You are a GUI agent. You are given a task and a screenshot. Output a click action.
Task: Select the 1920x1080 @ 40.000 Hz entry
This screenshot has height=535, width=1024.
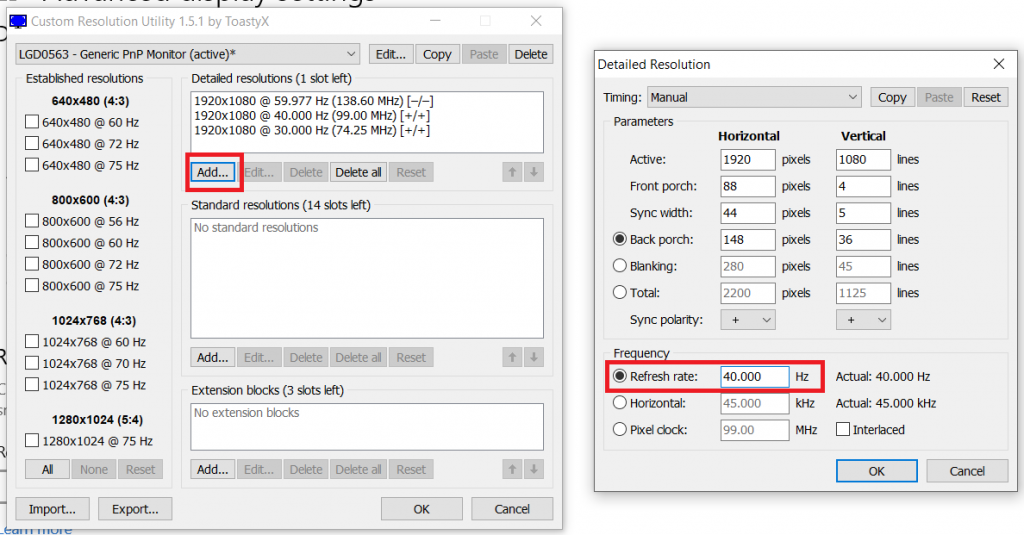(x=312, y=116)
